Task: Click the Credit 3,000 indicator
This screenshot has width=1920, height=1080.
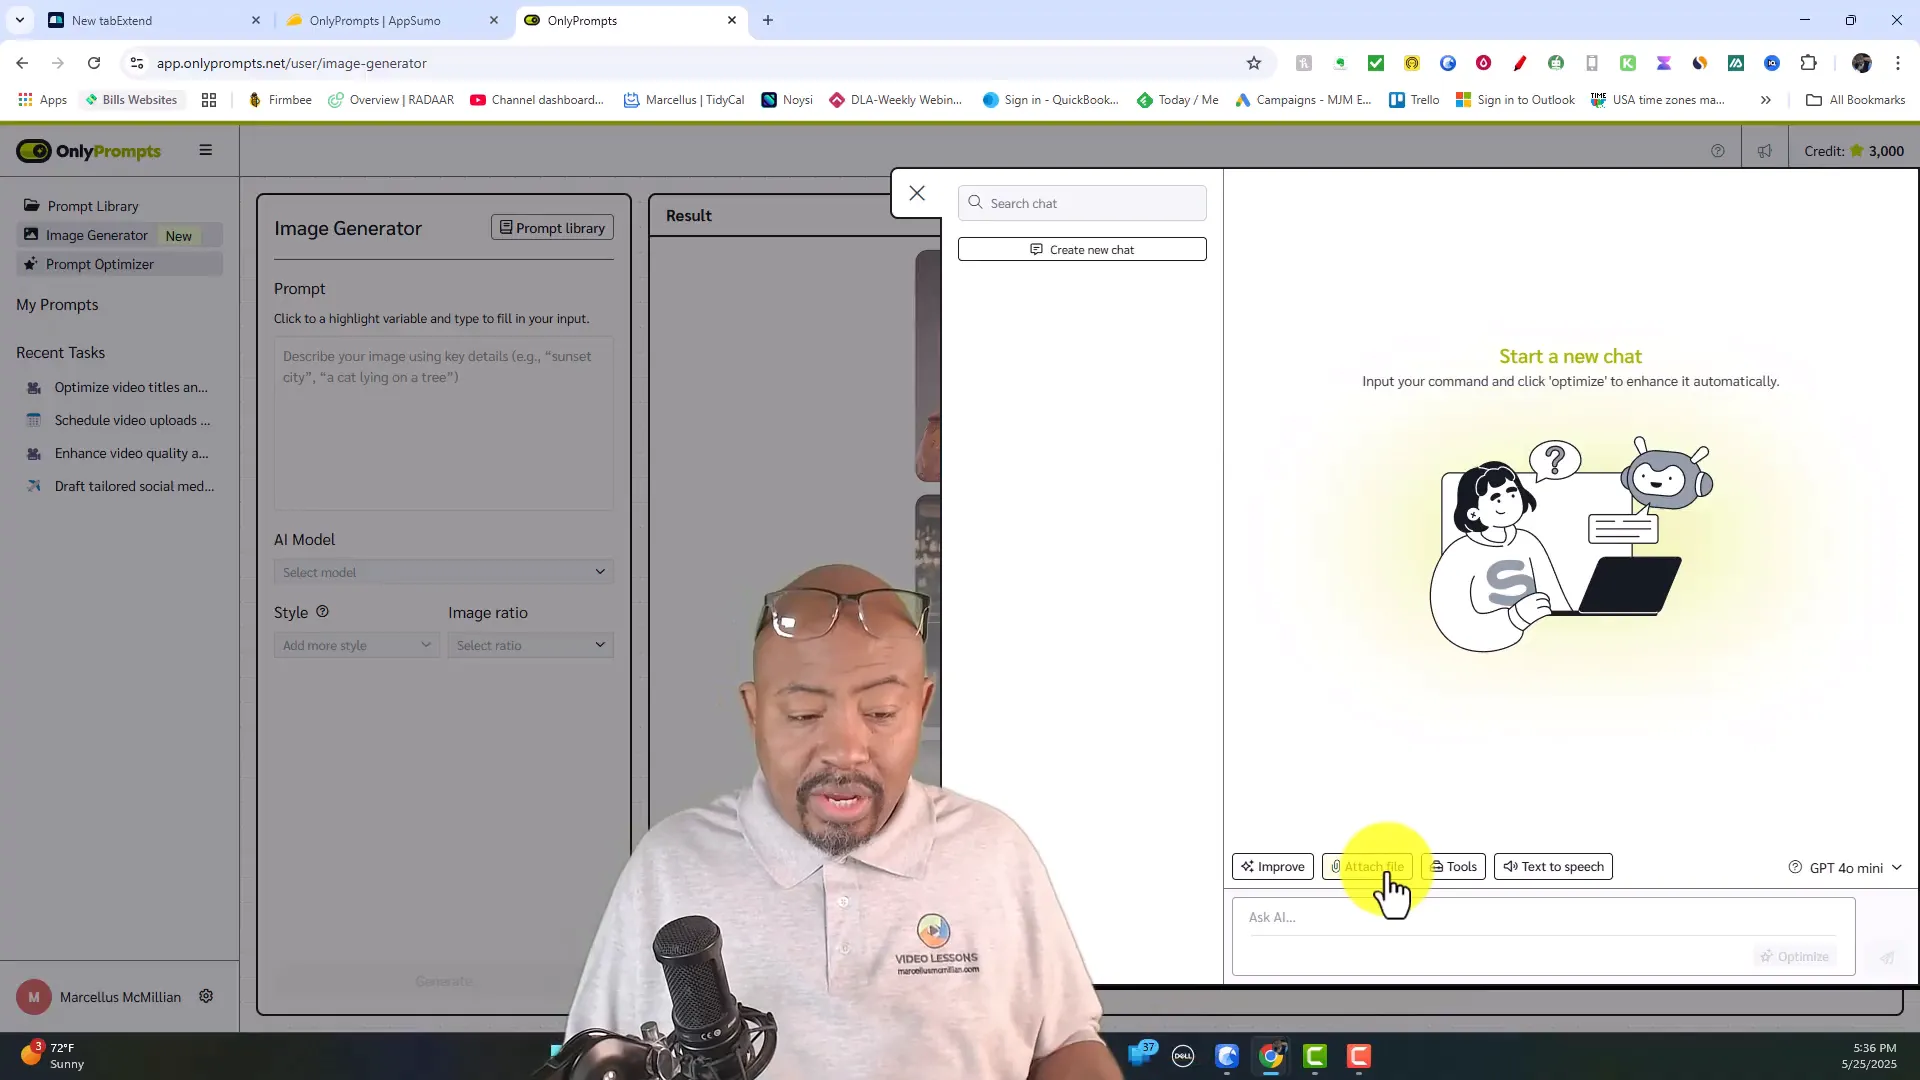Action: tap(1853, 151)
